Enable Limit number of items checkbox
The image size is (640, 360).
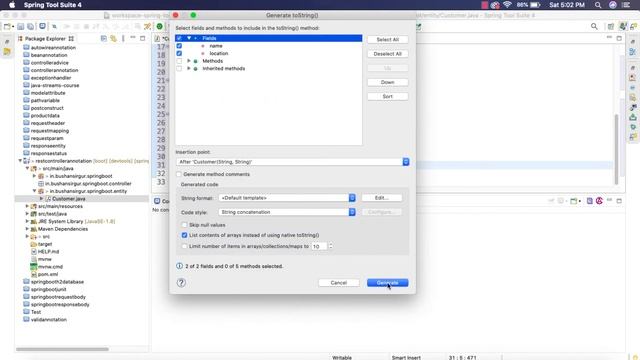184,246
